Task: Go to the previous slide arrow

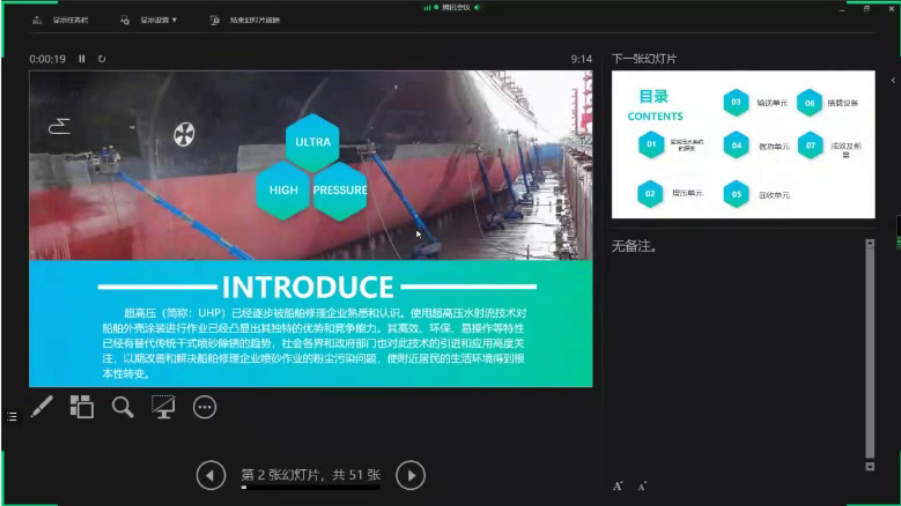Action: (x=210, y=475)
